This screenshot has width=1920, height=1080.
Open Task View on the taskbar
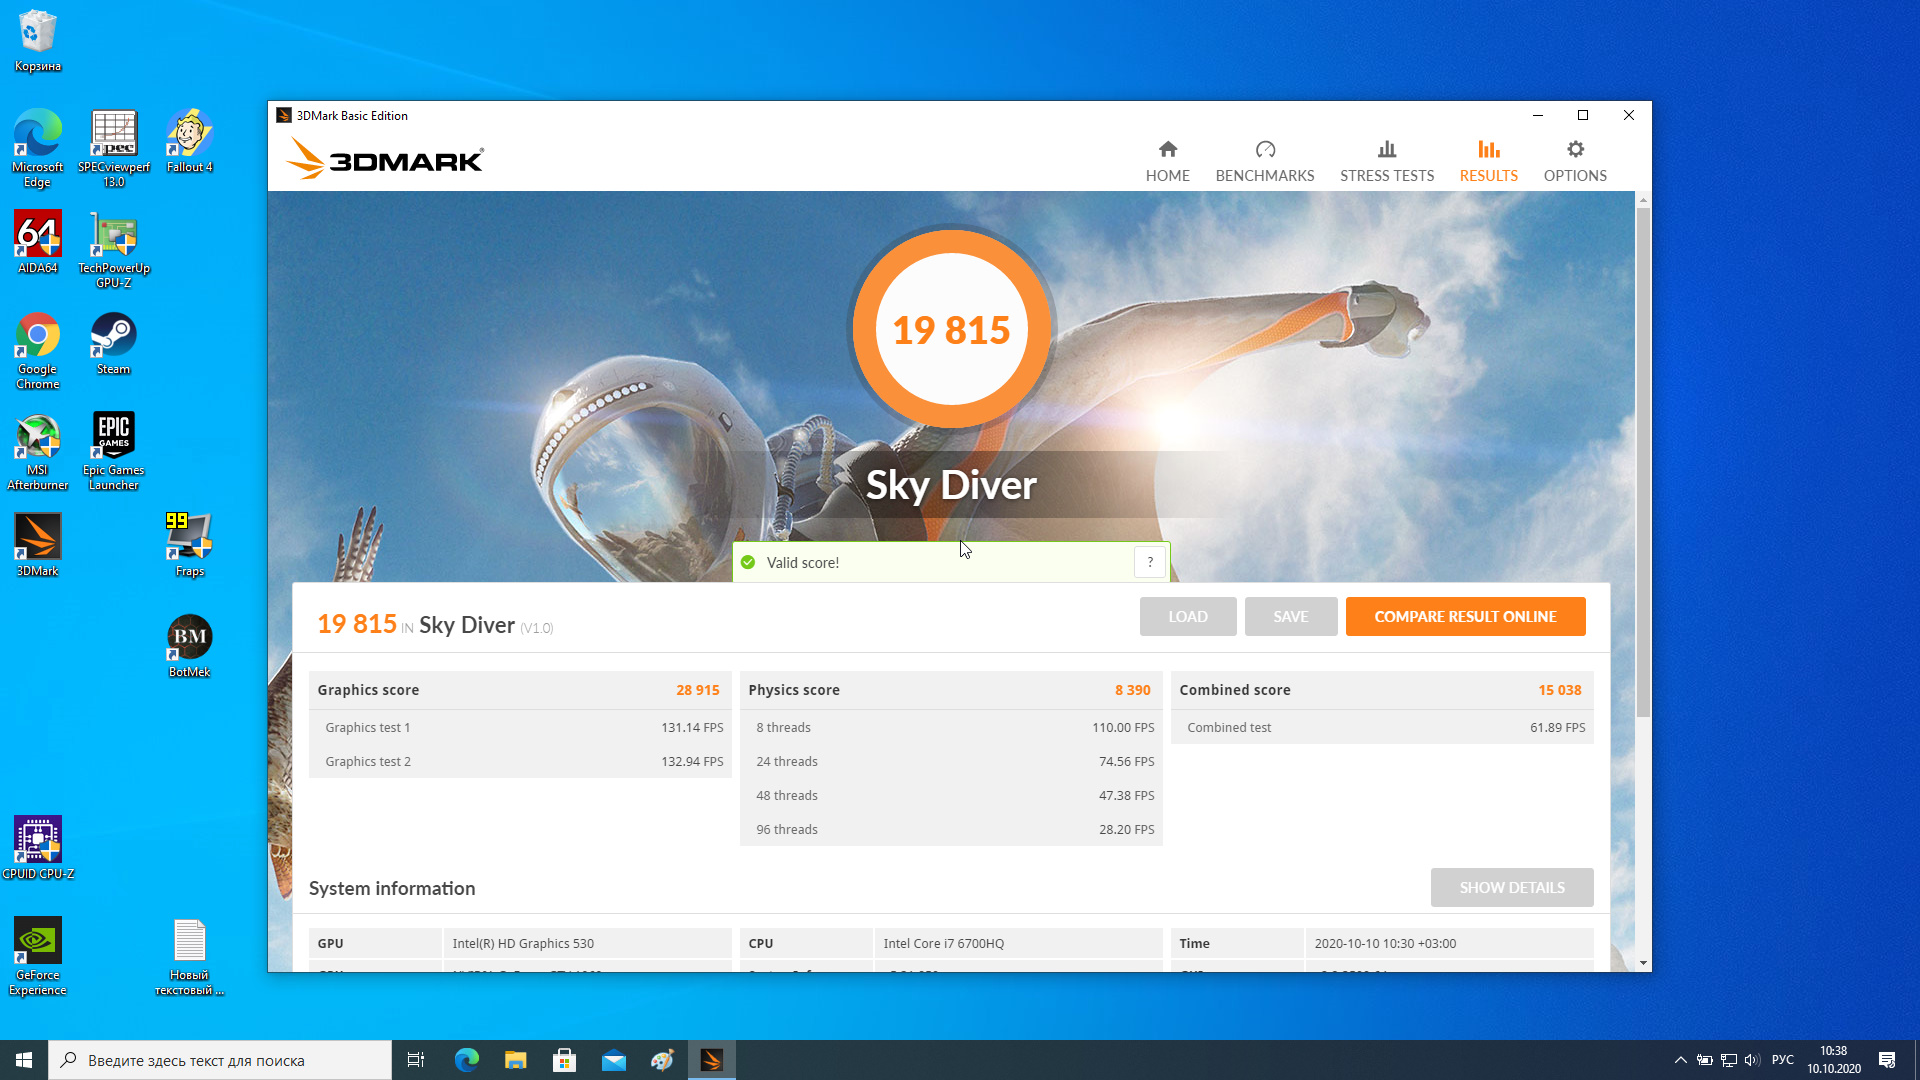416,1060
